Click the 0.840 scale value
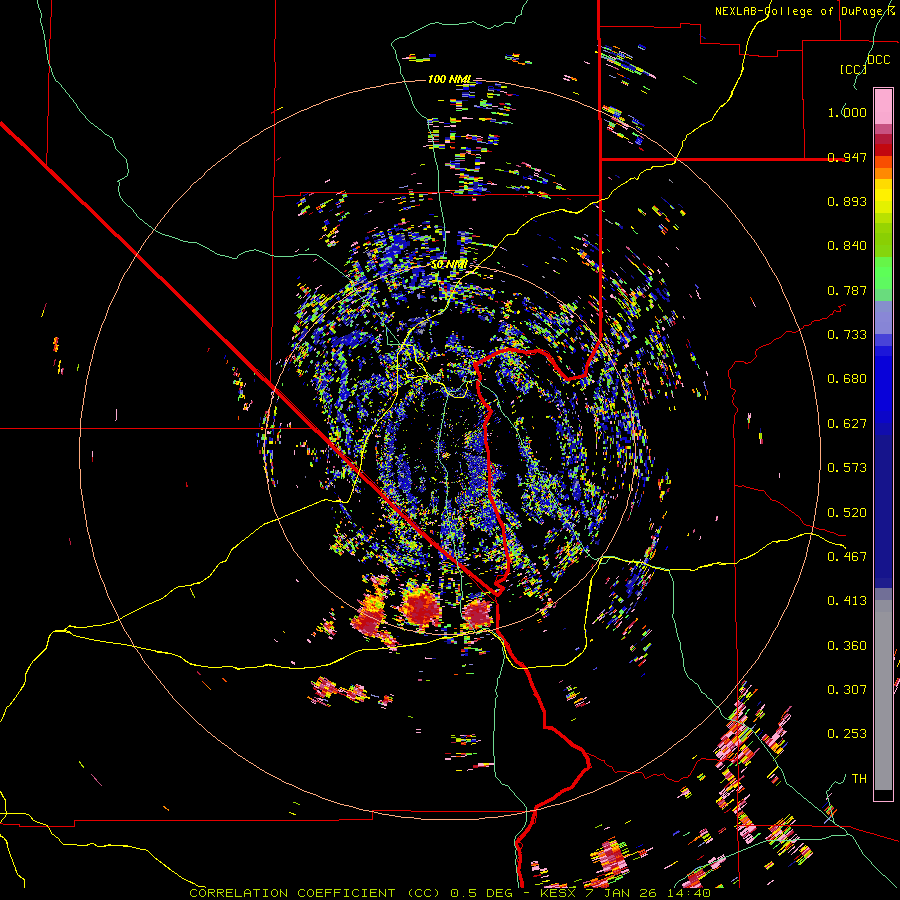This screenshot has width=900, height=900. tap(847, 246)
